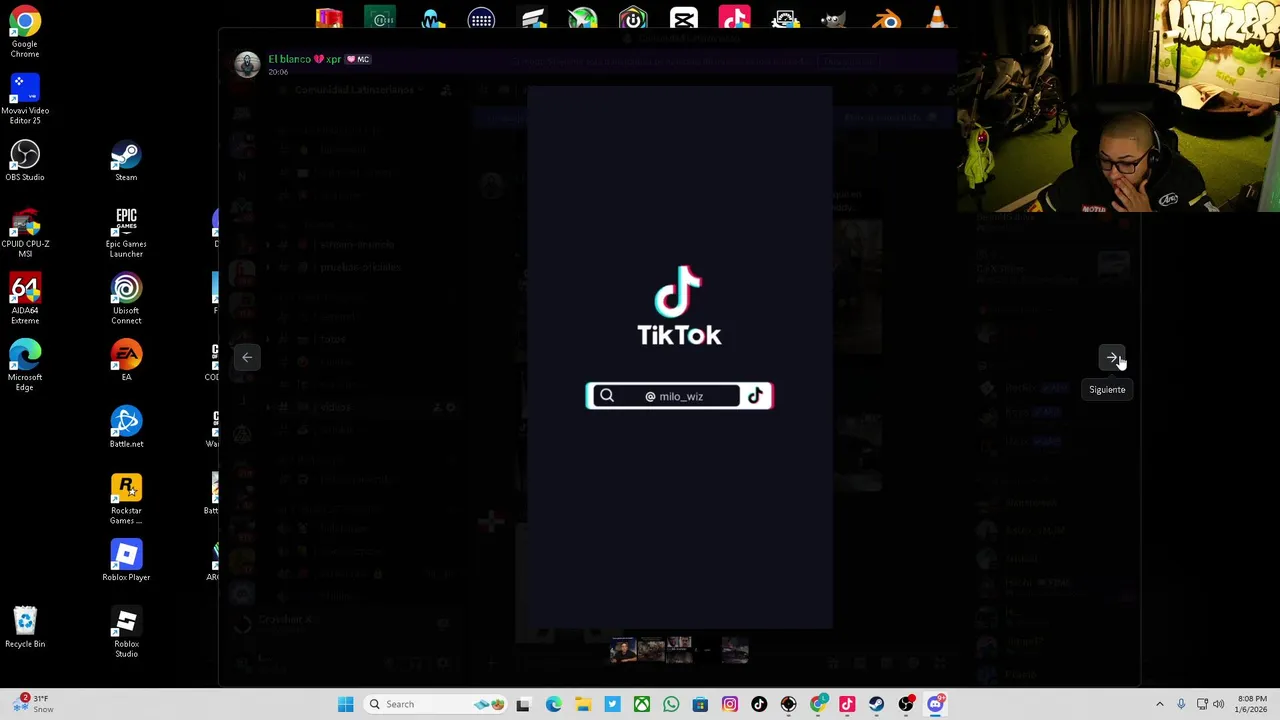Open volume control in system tray
The width and height of the screenshot is (1280, 720).
point(1218,704)
